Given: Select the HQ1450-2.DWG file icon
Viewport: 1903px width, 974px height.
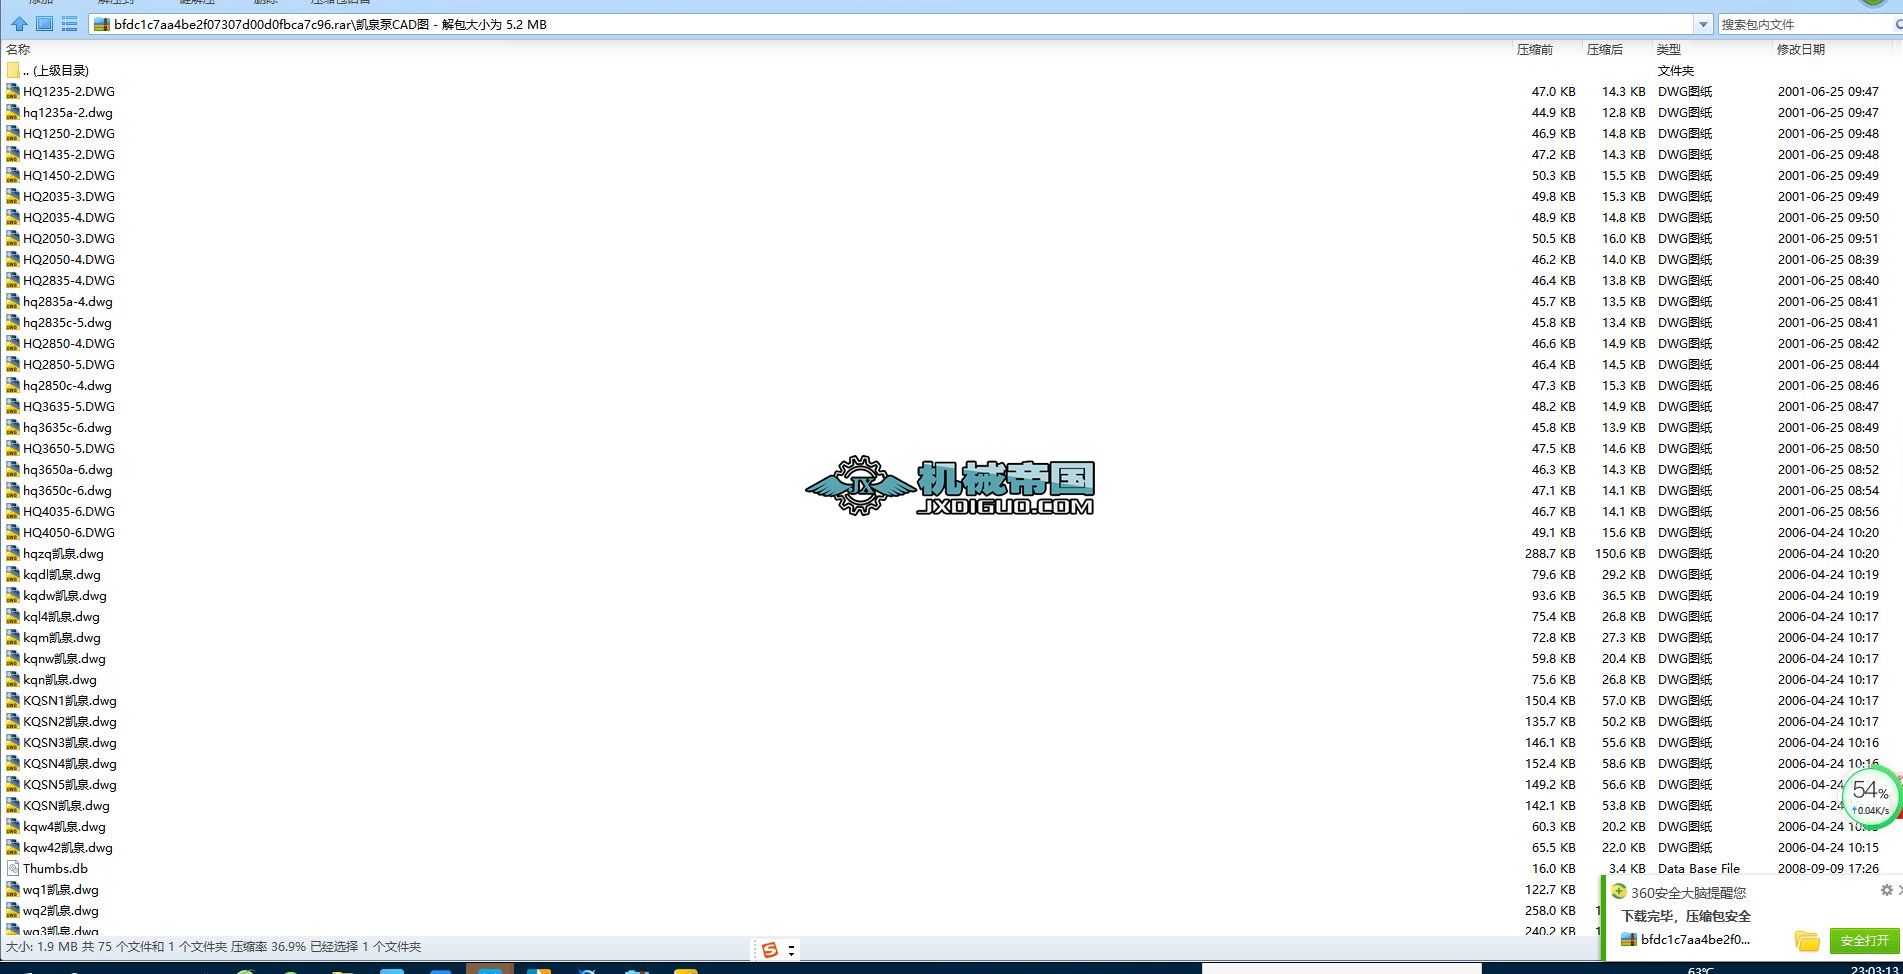Looking at the screenshot, I should [x=13, y=175].
